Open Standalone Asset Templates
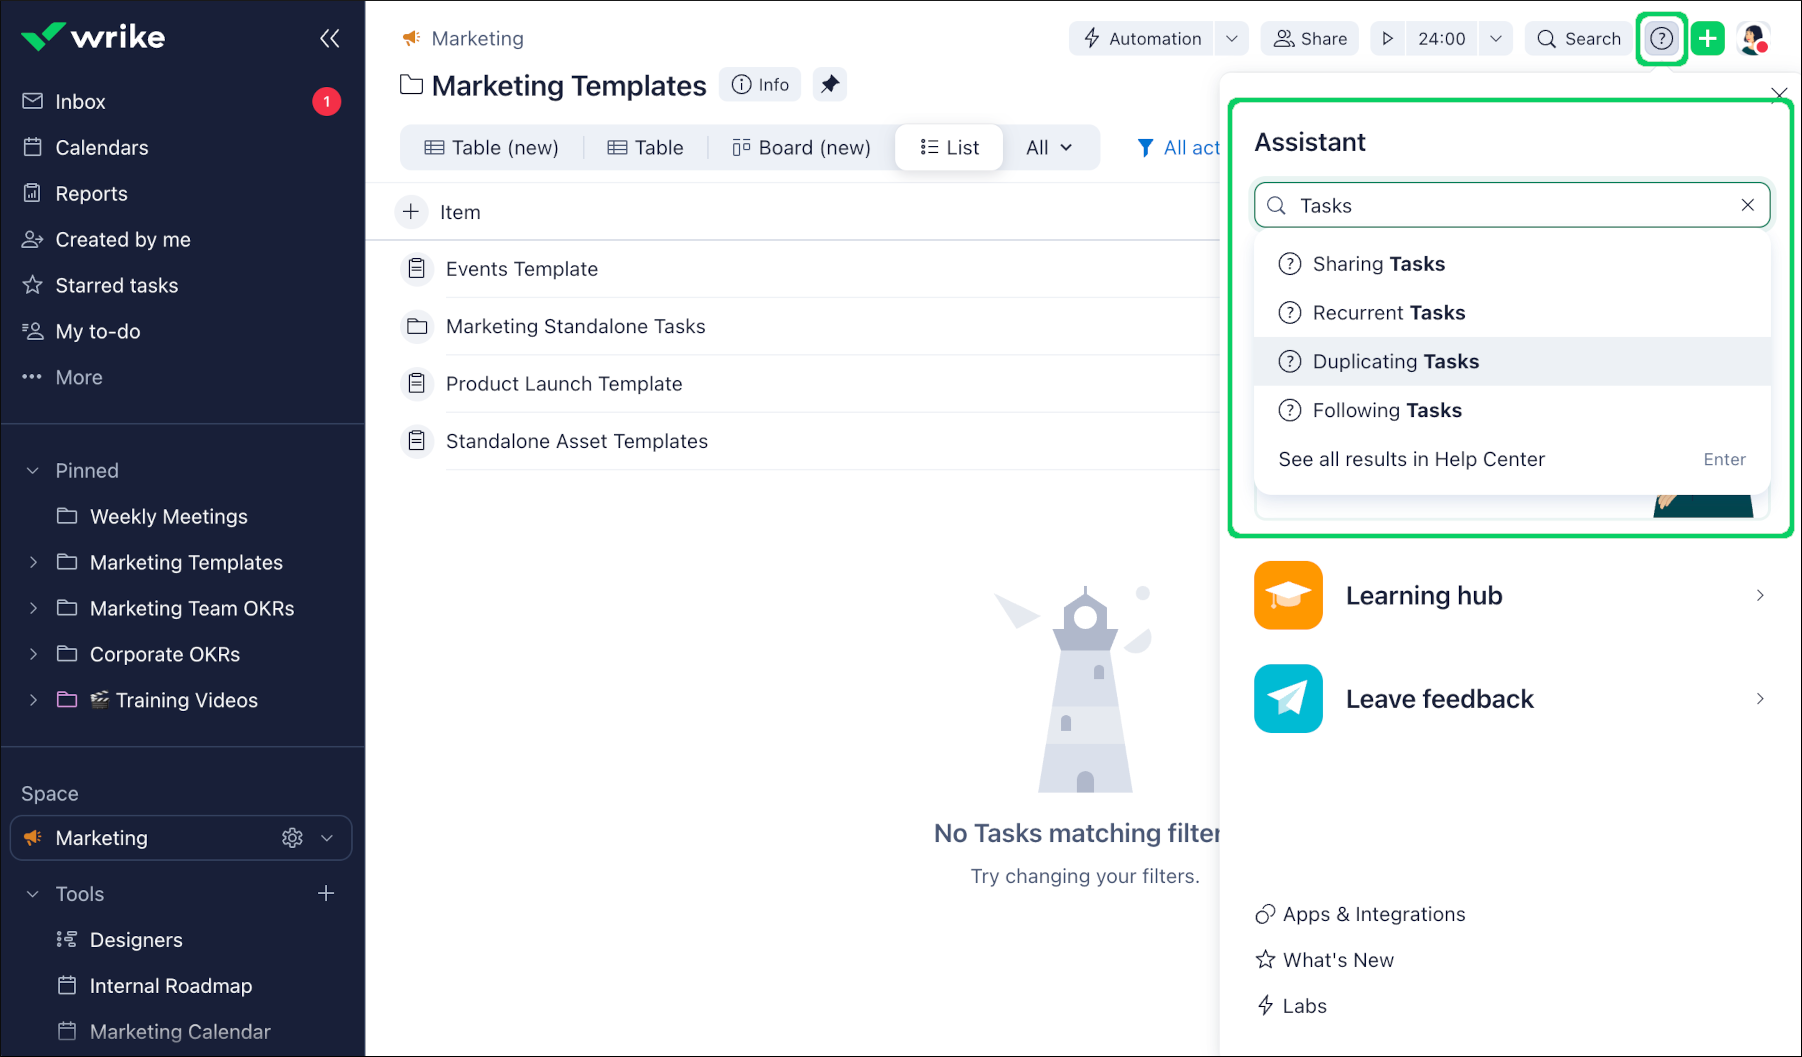The width and height of the screenshot is (1802, 1057). coord(576,441)
